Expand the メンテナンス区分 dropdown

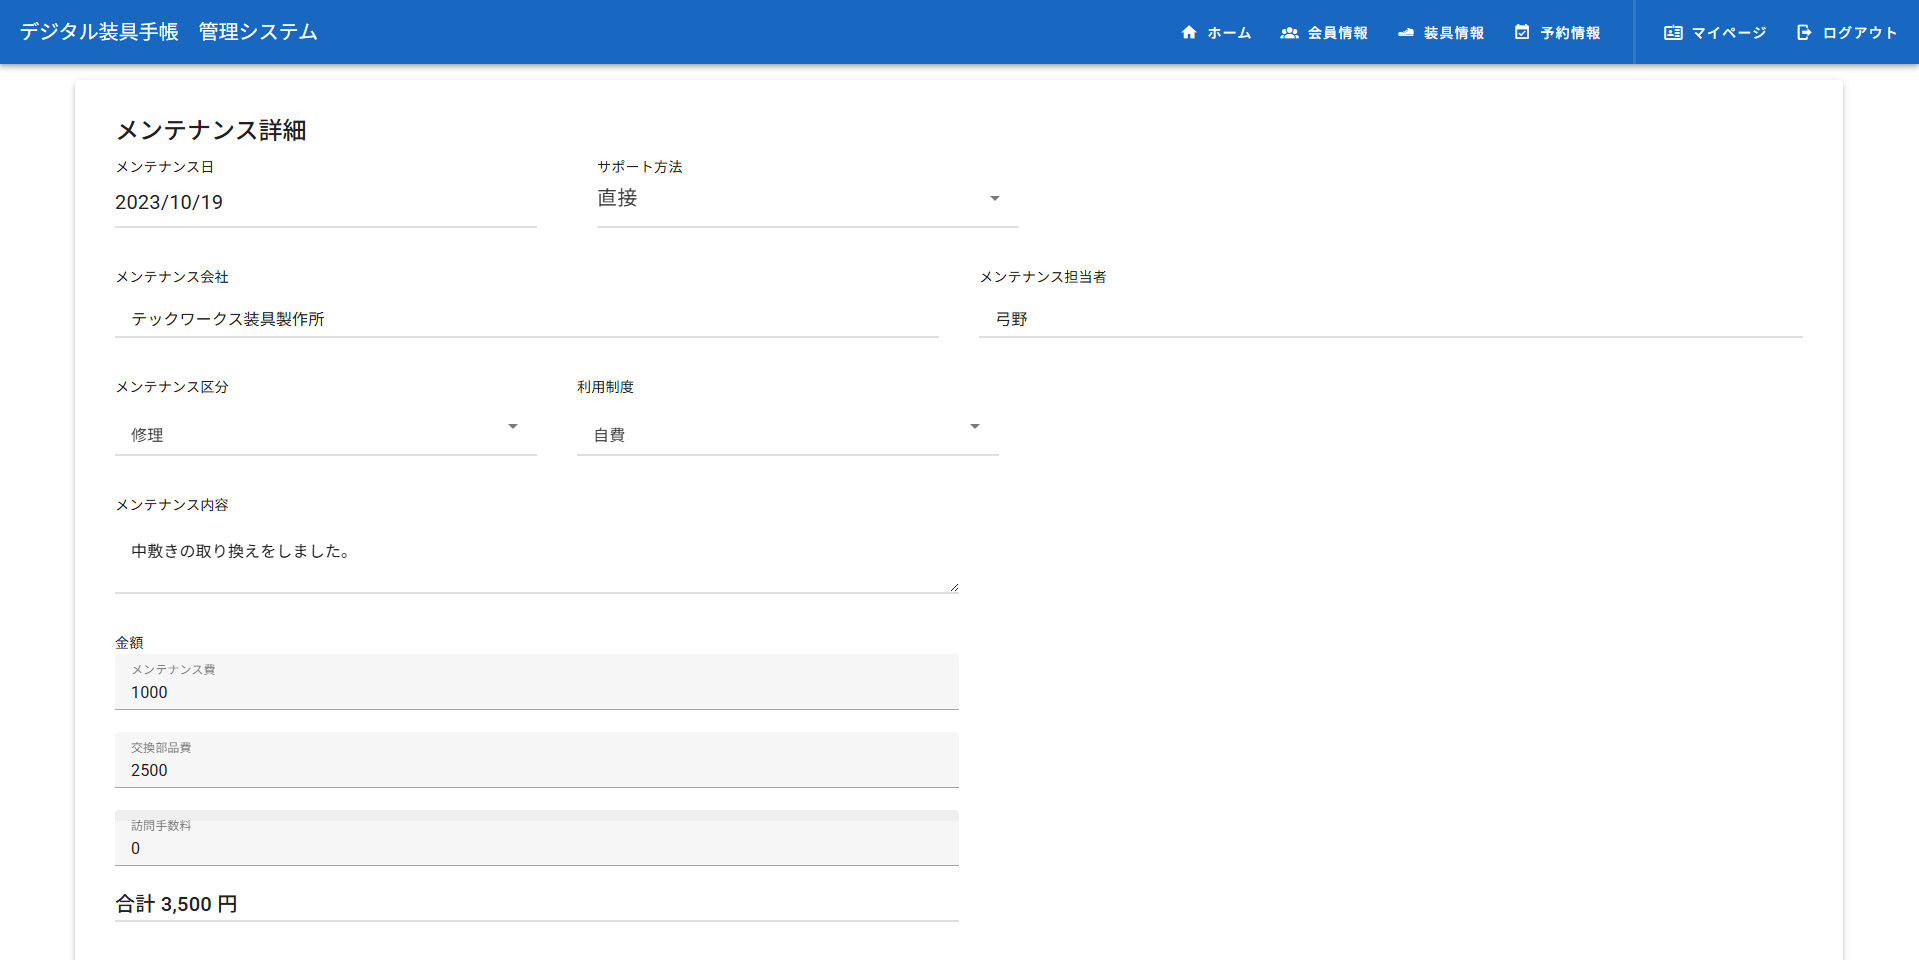(x=512, y=427)
